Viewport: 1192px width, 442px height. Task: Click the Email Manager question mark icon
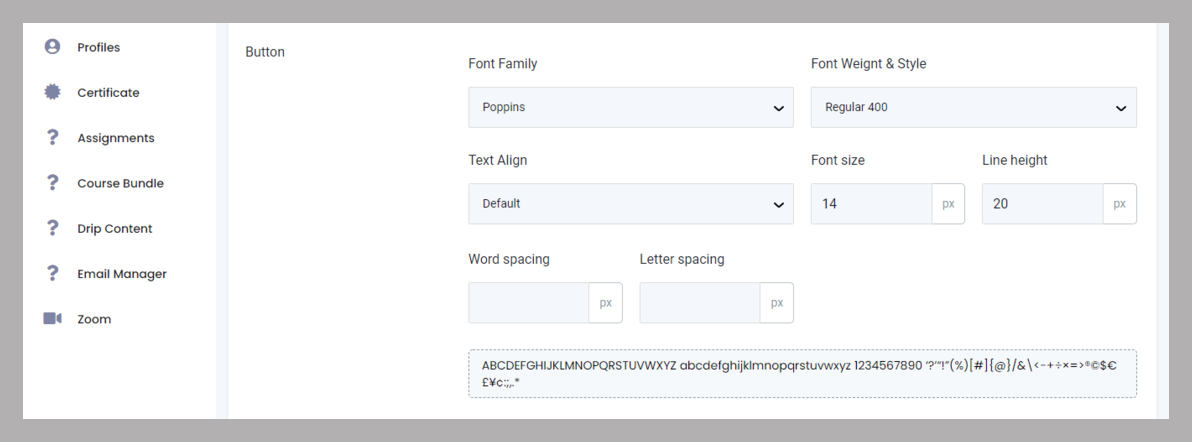pos(53,273)
